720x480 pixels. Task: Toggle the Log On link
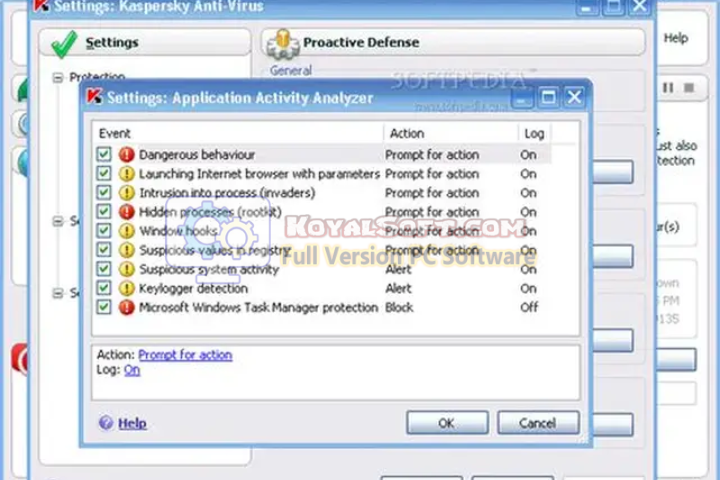132,370
